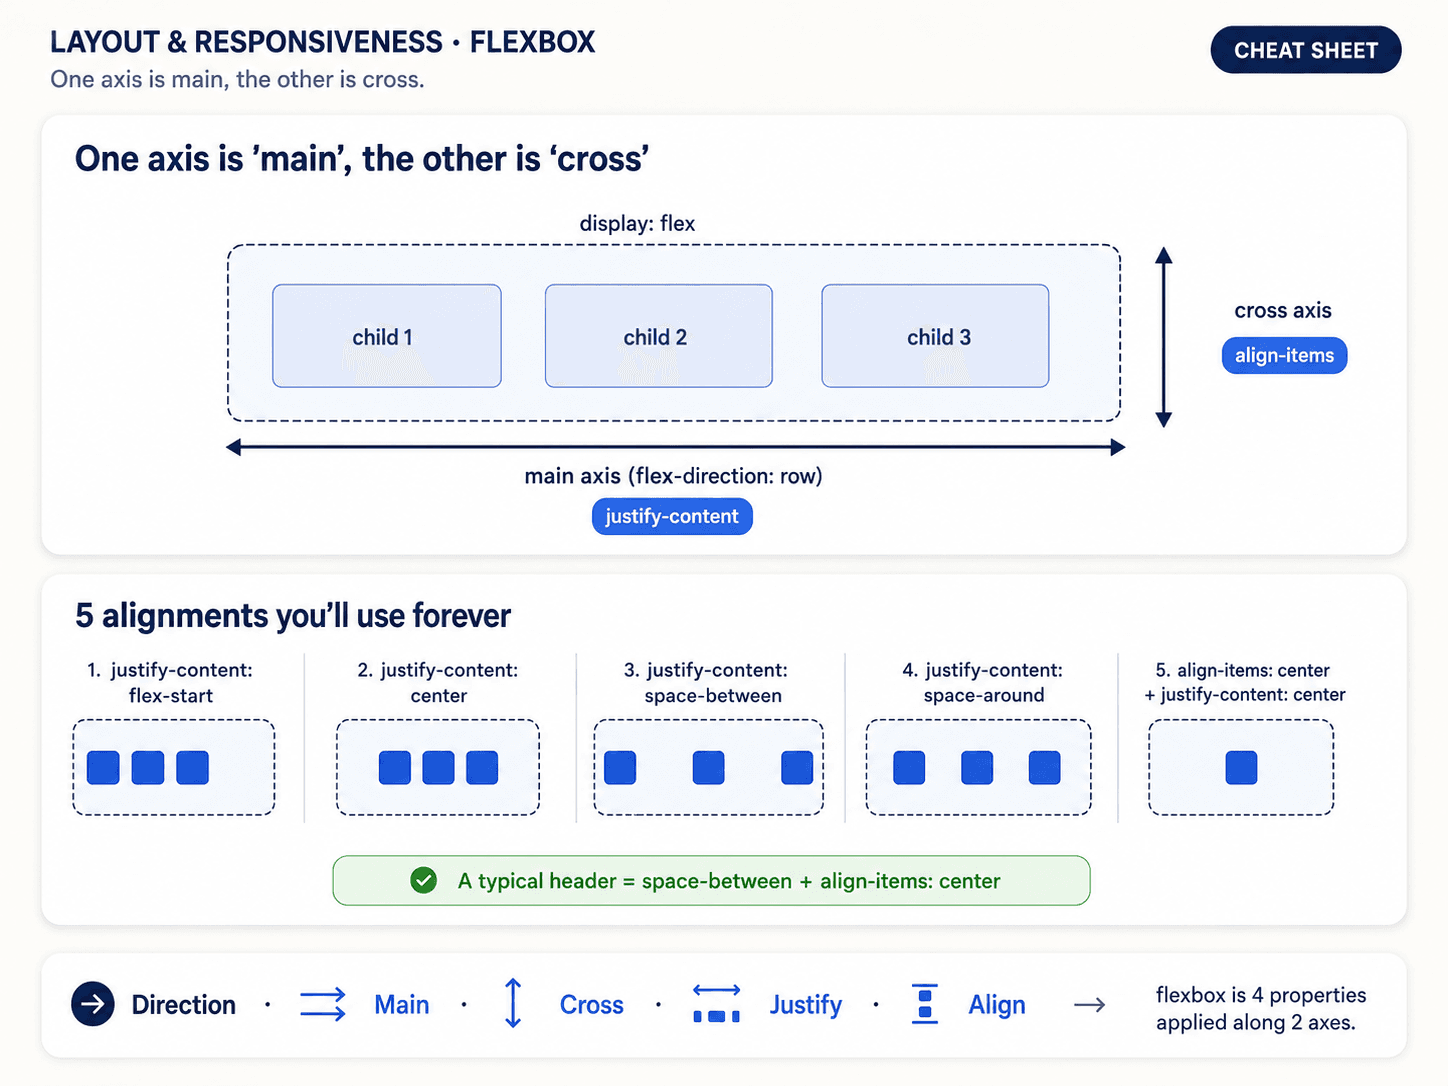
Task: Click the thin gray arrow before 'flexbox is 4 properties'
Action: (1089, 1004)
